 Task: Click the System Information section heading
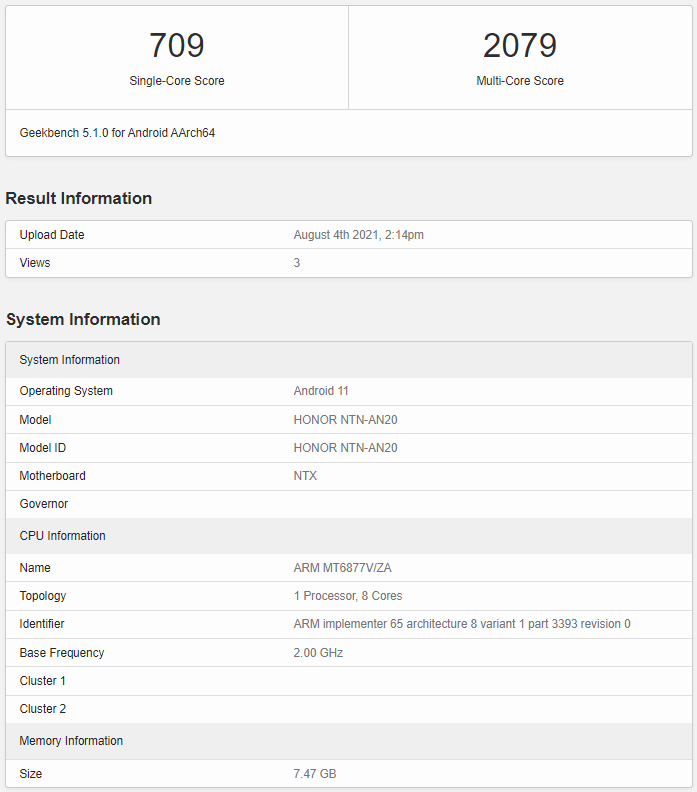[83, 319]
